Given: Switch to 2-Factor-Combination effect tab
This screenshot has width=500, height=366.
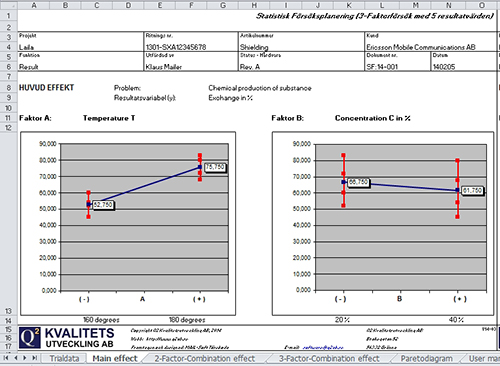Looking at the screenshot, I should click(x=204, y=359).
